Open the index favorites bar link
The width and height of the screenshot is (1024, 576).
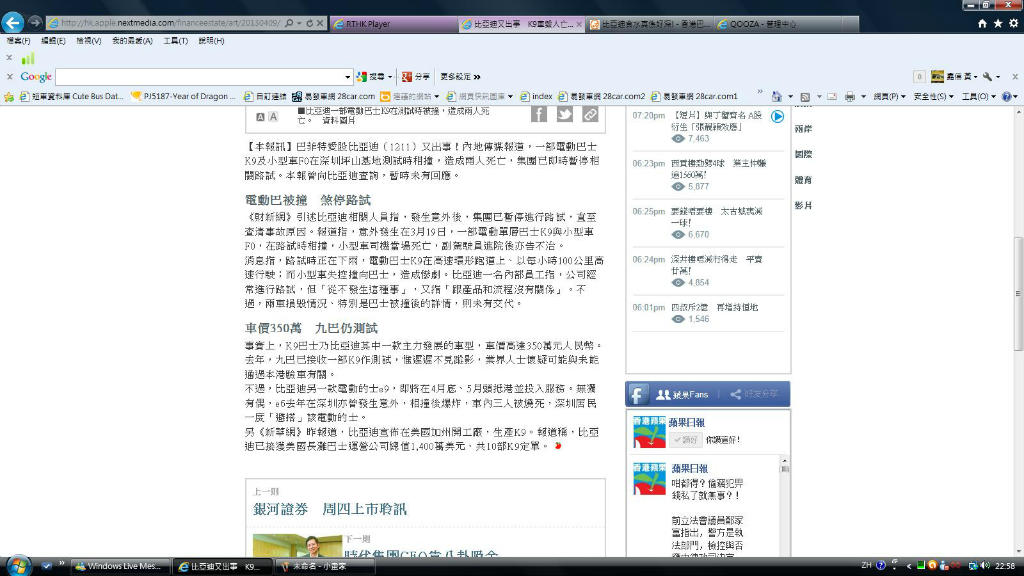536,97
